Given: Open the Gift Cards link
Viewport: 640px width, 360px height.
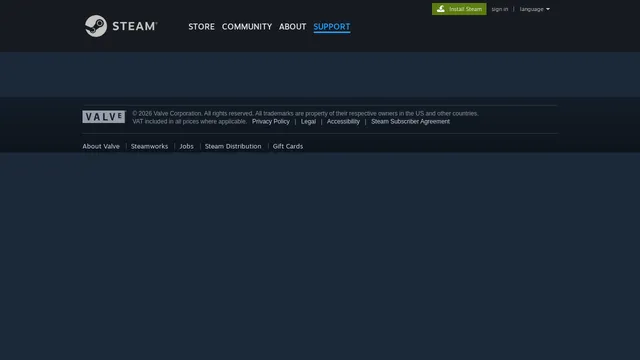Looking at the screenshot, I should point(288,146).
